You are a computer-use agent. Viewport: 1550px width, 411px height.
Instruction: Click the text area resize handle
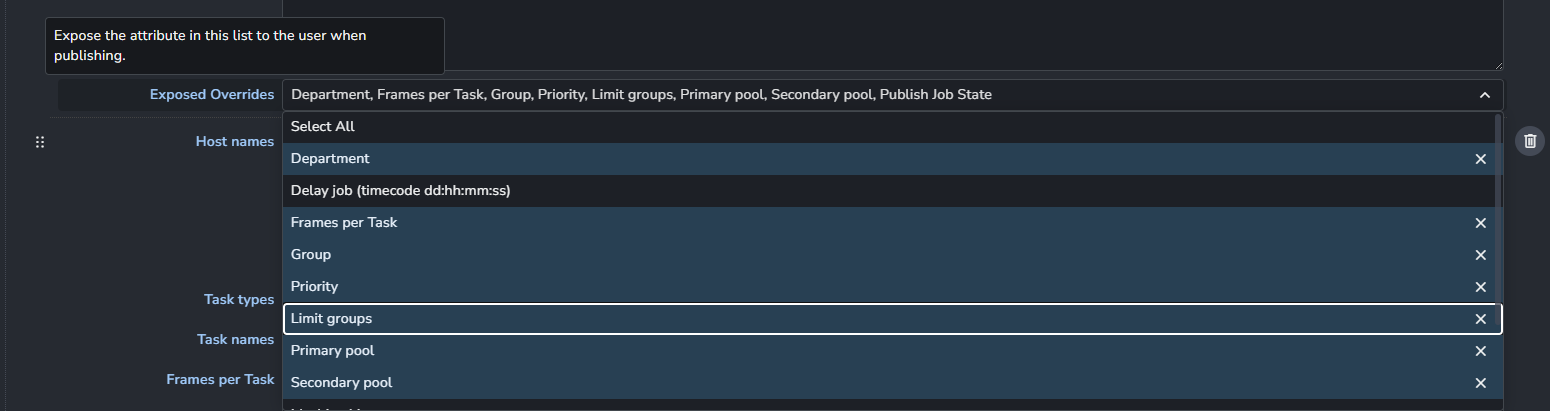[x=1497, y=64]
